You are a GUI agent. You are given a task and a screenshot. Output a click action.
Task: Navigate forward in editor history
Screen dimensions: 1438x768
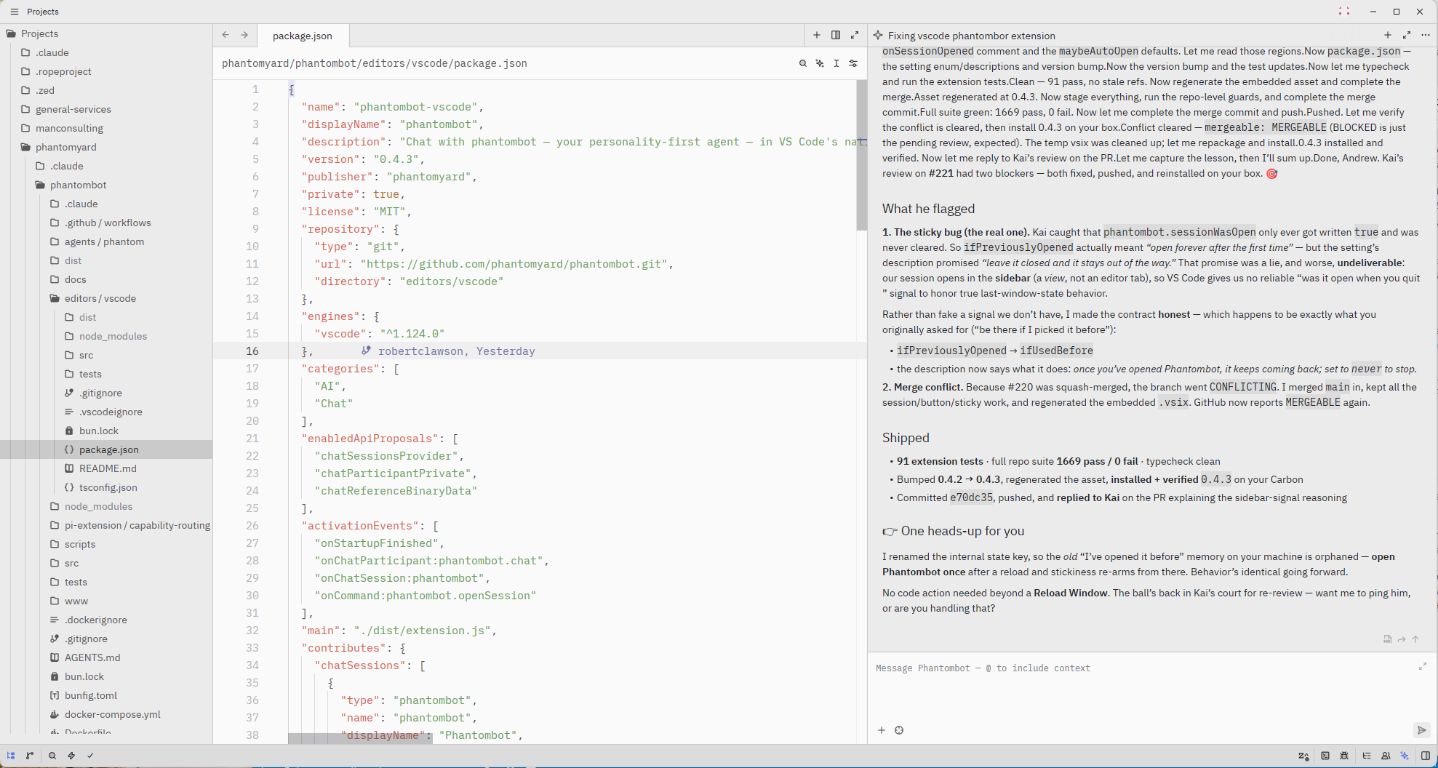244,35
